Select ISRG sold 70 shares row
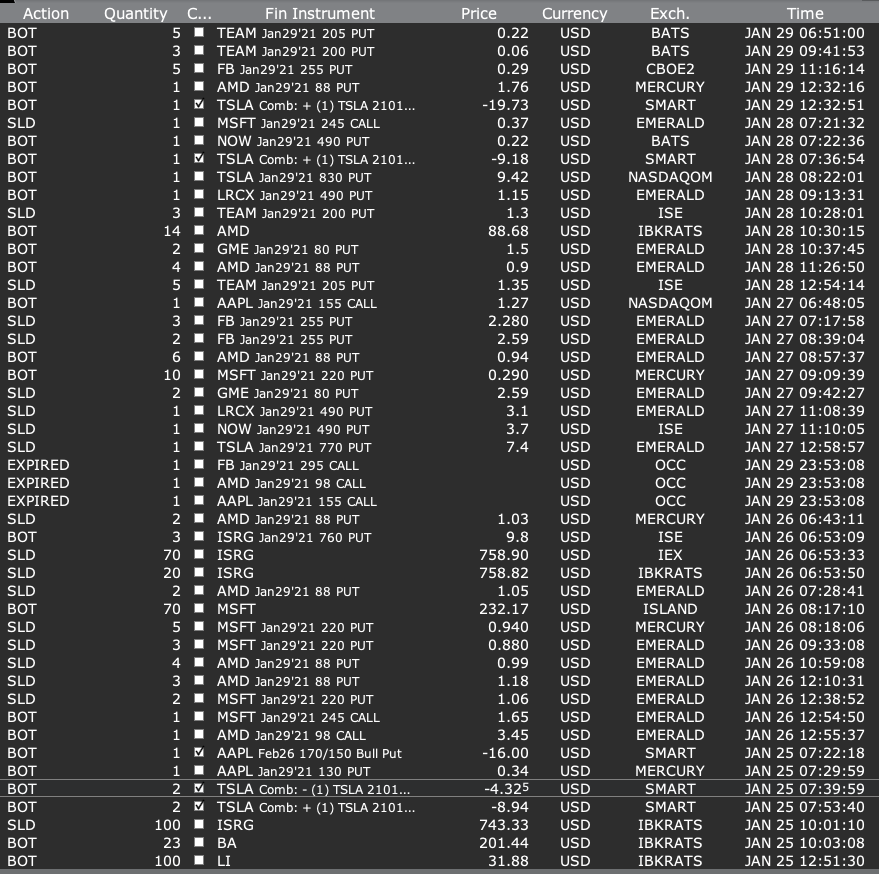This screenshot has width=879, height=874. (x=440, y=555)
